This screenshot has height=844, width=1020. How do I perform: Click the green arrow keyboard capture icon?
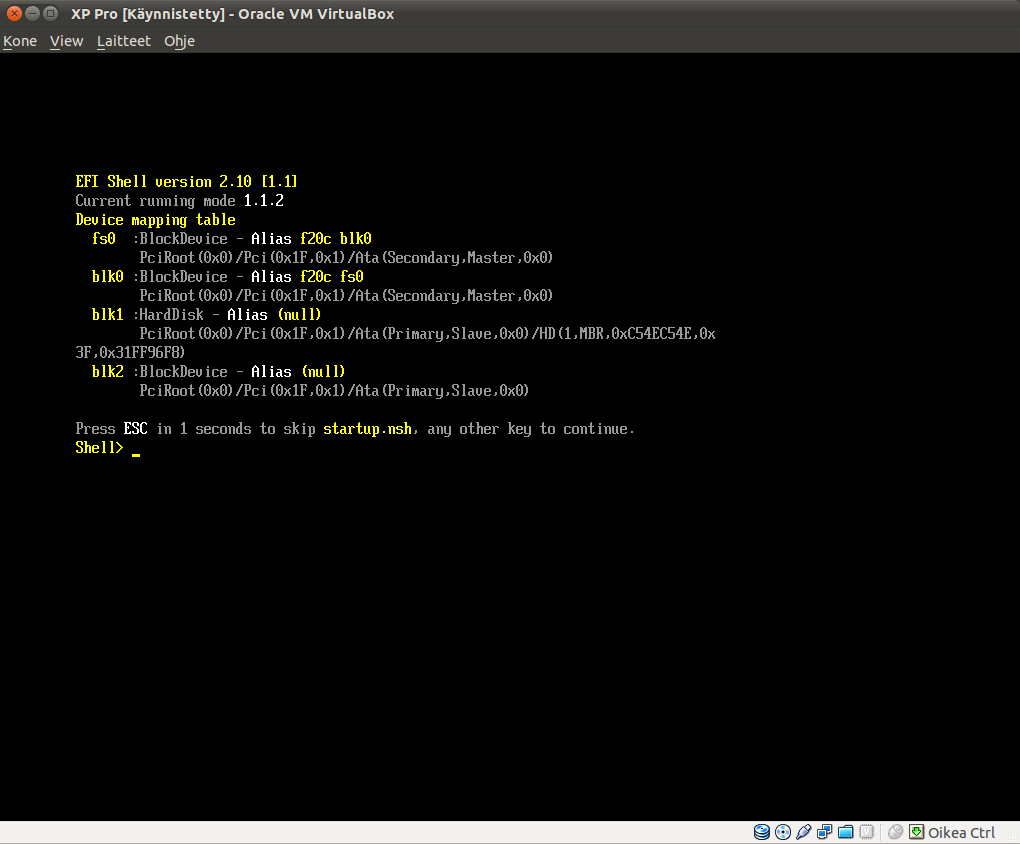[x=916, y=832]
